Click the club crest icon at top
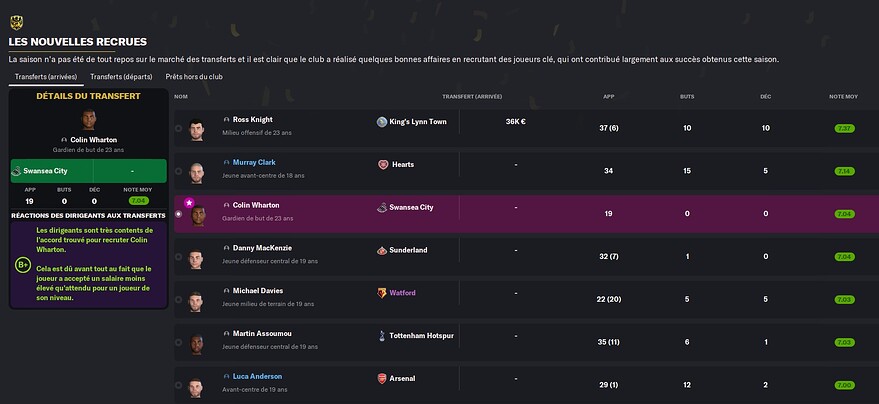 tap(16, 23)
